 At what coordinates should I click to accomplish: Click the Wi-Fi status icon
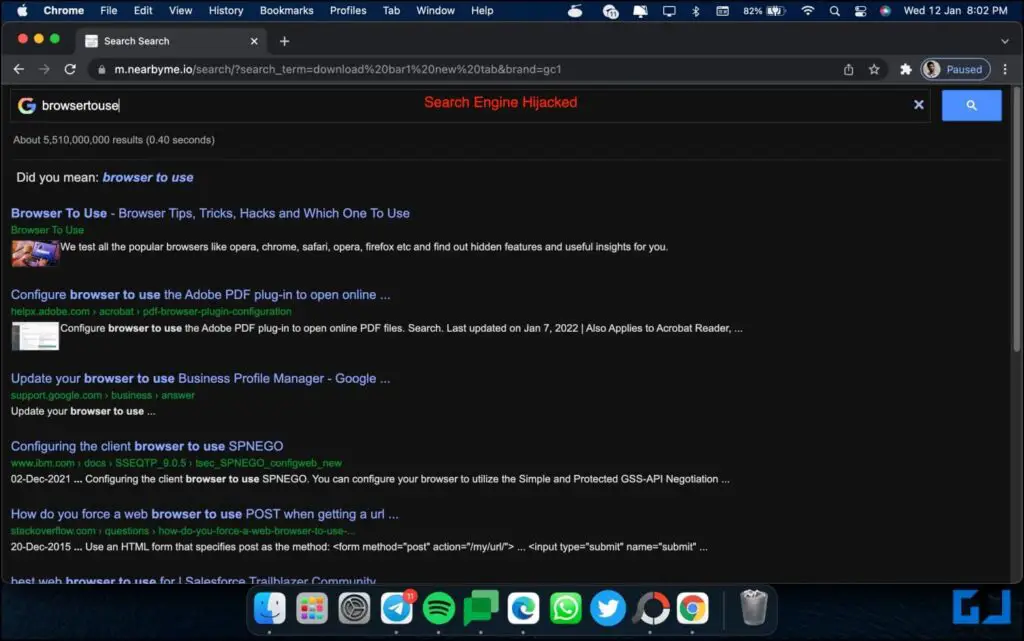808,10
